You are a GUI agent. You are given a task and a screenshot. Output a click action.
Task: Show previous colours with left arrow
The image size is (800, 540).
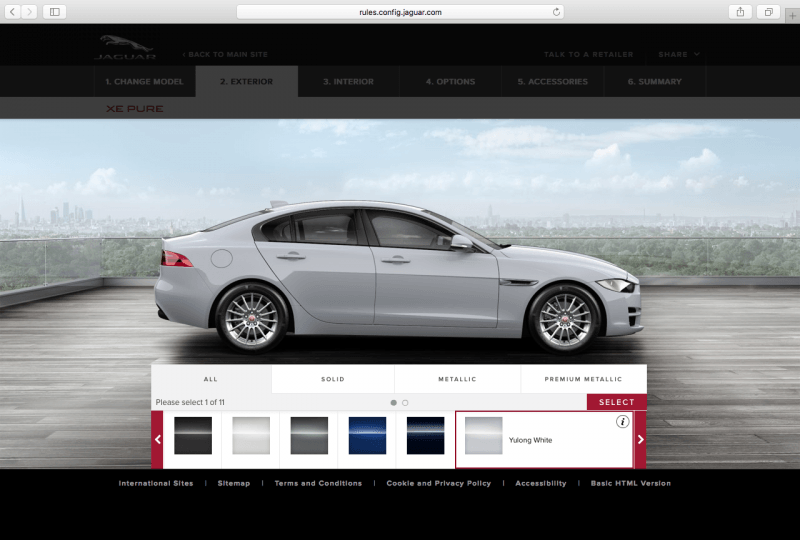pyautogui.click(x=157, y=439)
